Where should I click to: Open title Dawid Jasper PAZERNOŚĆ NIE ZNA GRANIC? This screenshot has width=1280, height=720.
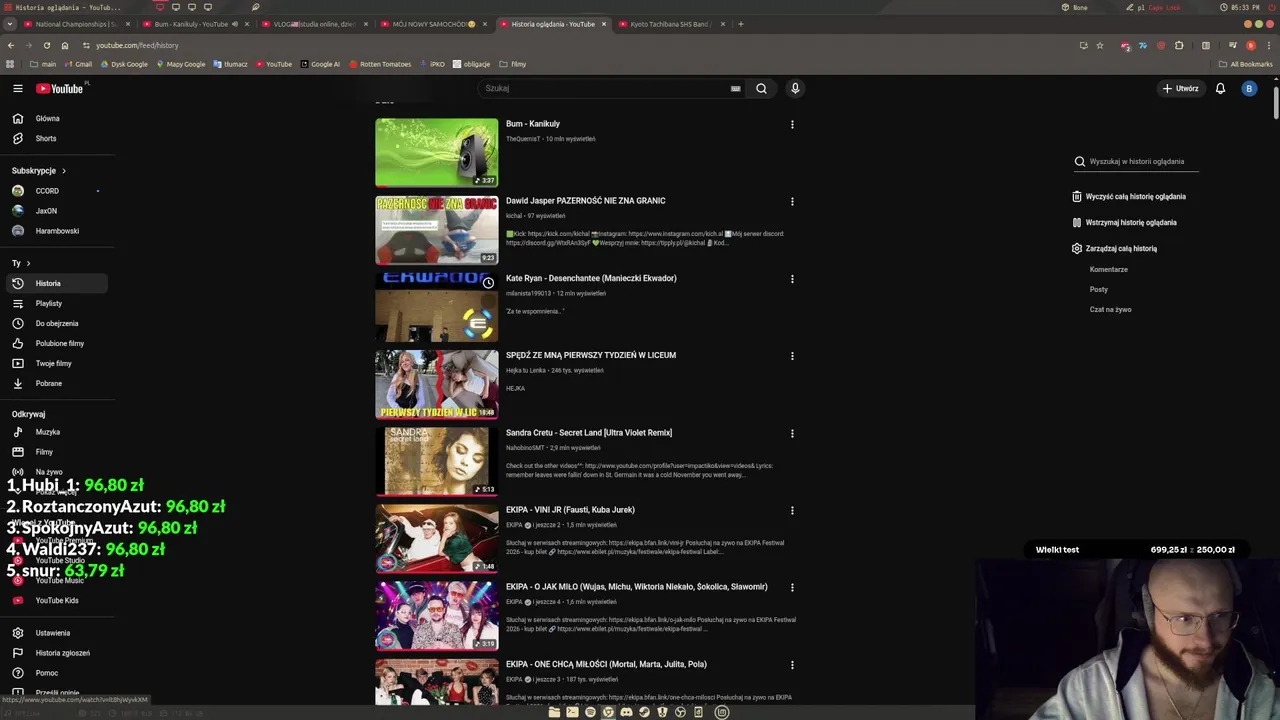point(585,200)
